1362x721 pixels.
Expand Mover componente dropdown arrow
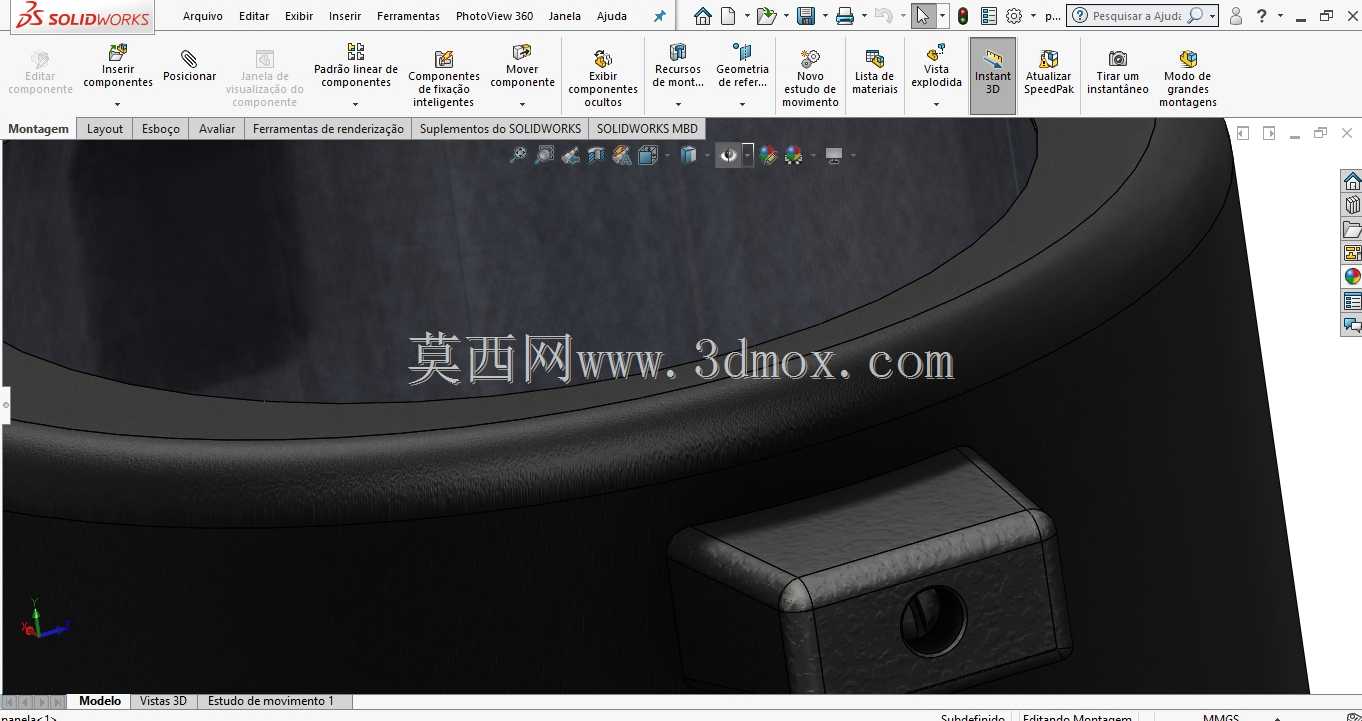coord(522,104)
